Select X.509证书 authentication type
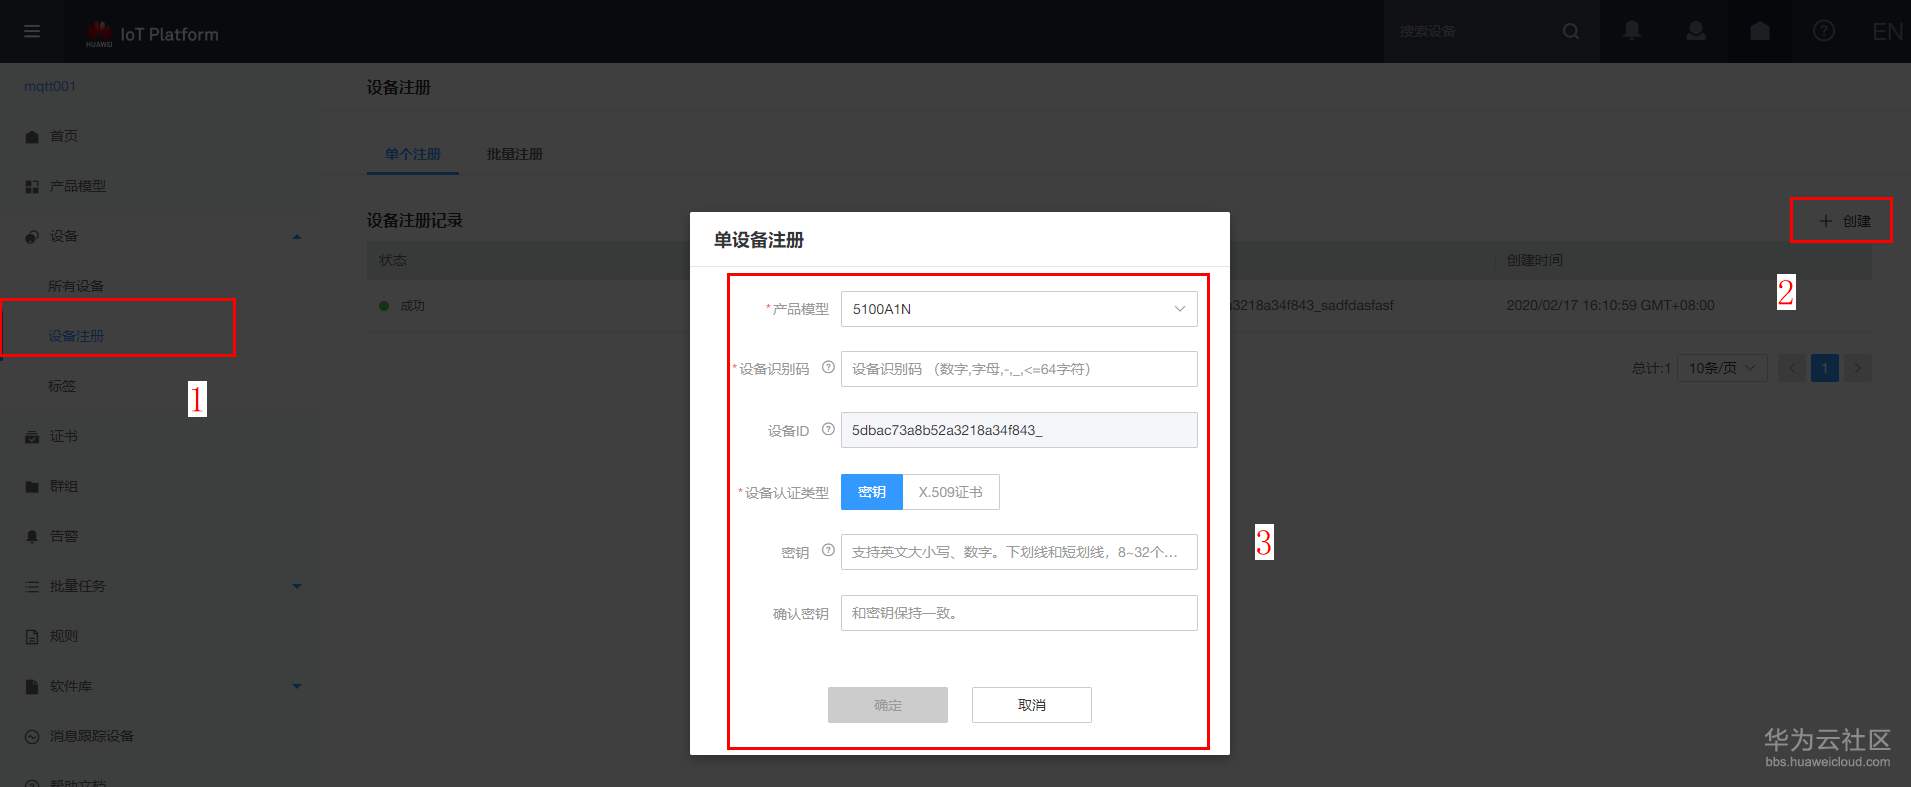Screen dimensions: 1911x787 click(951, 492)
